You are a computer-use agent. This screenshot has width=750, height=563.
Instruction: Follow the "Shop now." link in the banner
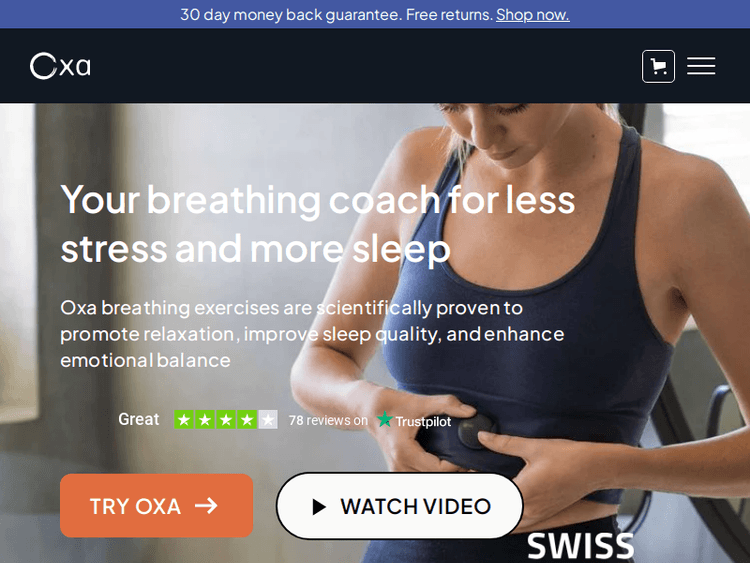click(532, 15)
